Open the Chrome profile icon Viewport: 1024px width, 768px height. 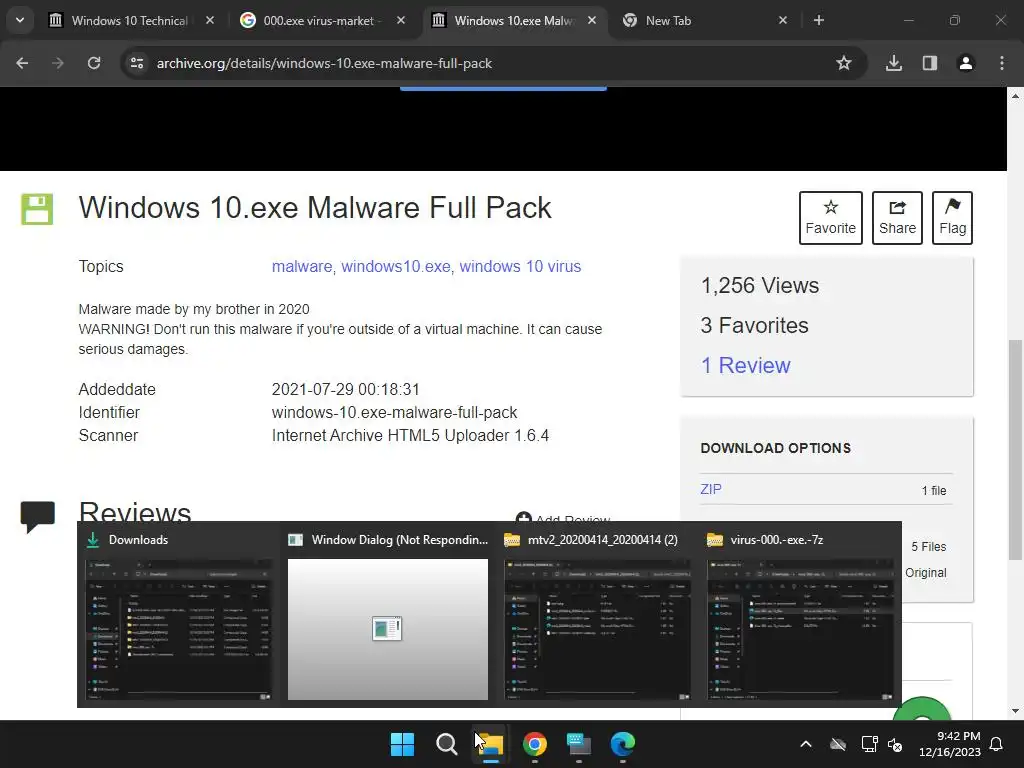tap(966, 63)
